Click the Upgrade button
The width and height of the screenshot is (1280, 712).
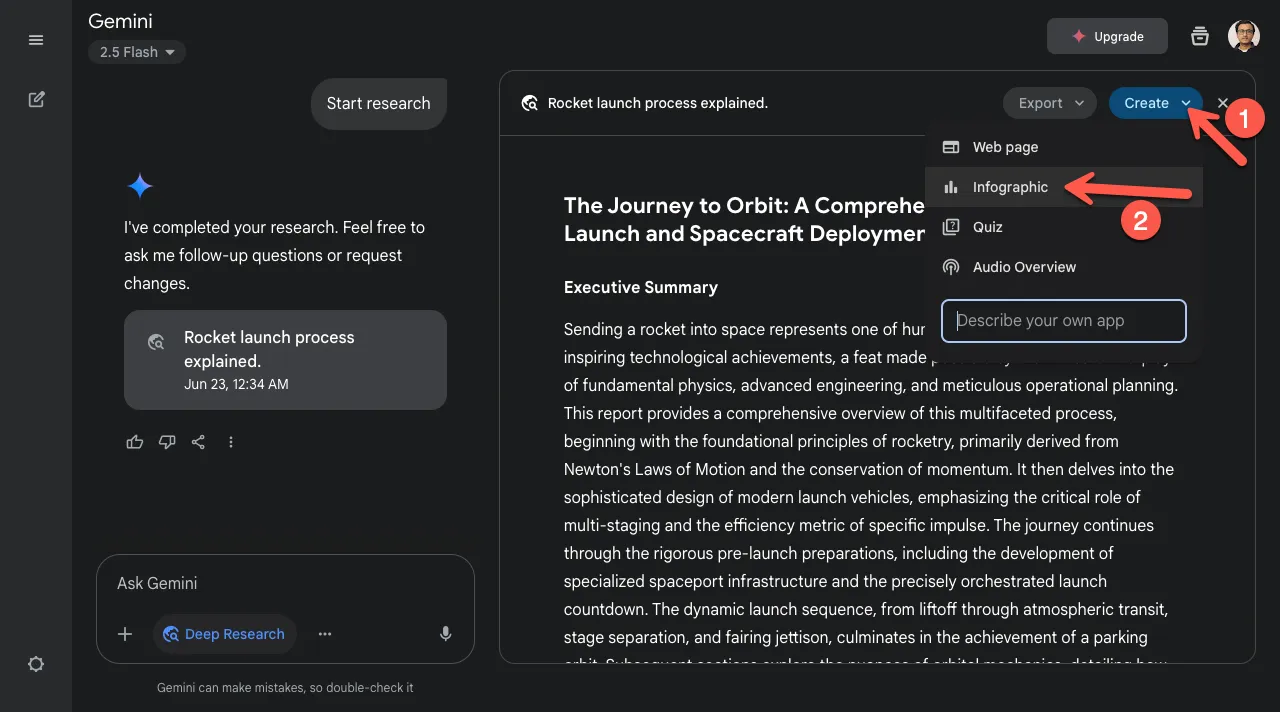coord(1107,36)
